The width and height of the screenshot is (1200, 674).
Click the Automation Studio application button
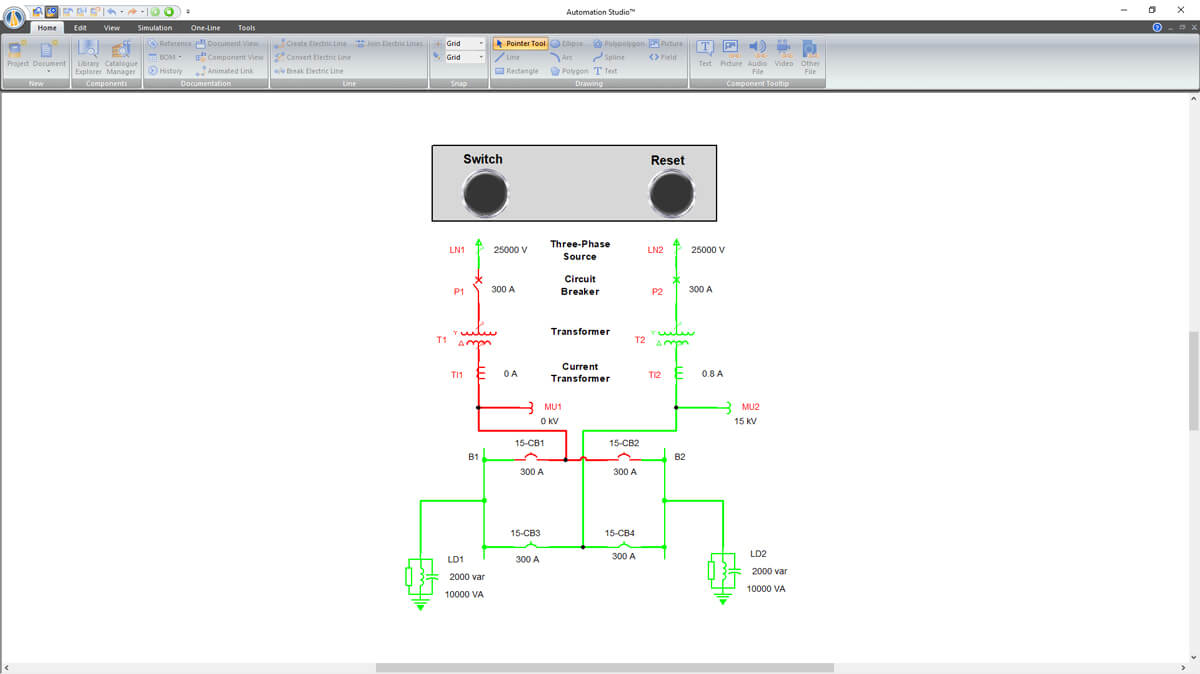(x=14, y=17)
